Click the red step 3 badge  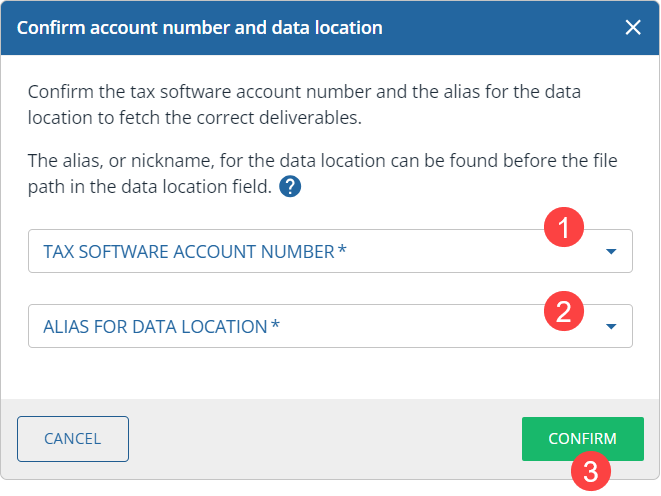click(x=591, y=470)
